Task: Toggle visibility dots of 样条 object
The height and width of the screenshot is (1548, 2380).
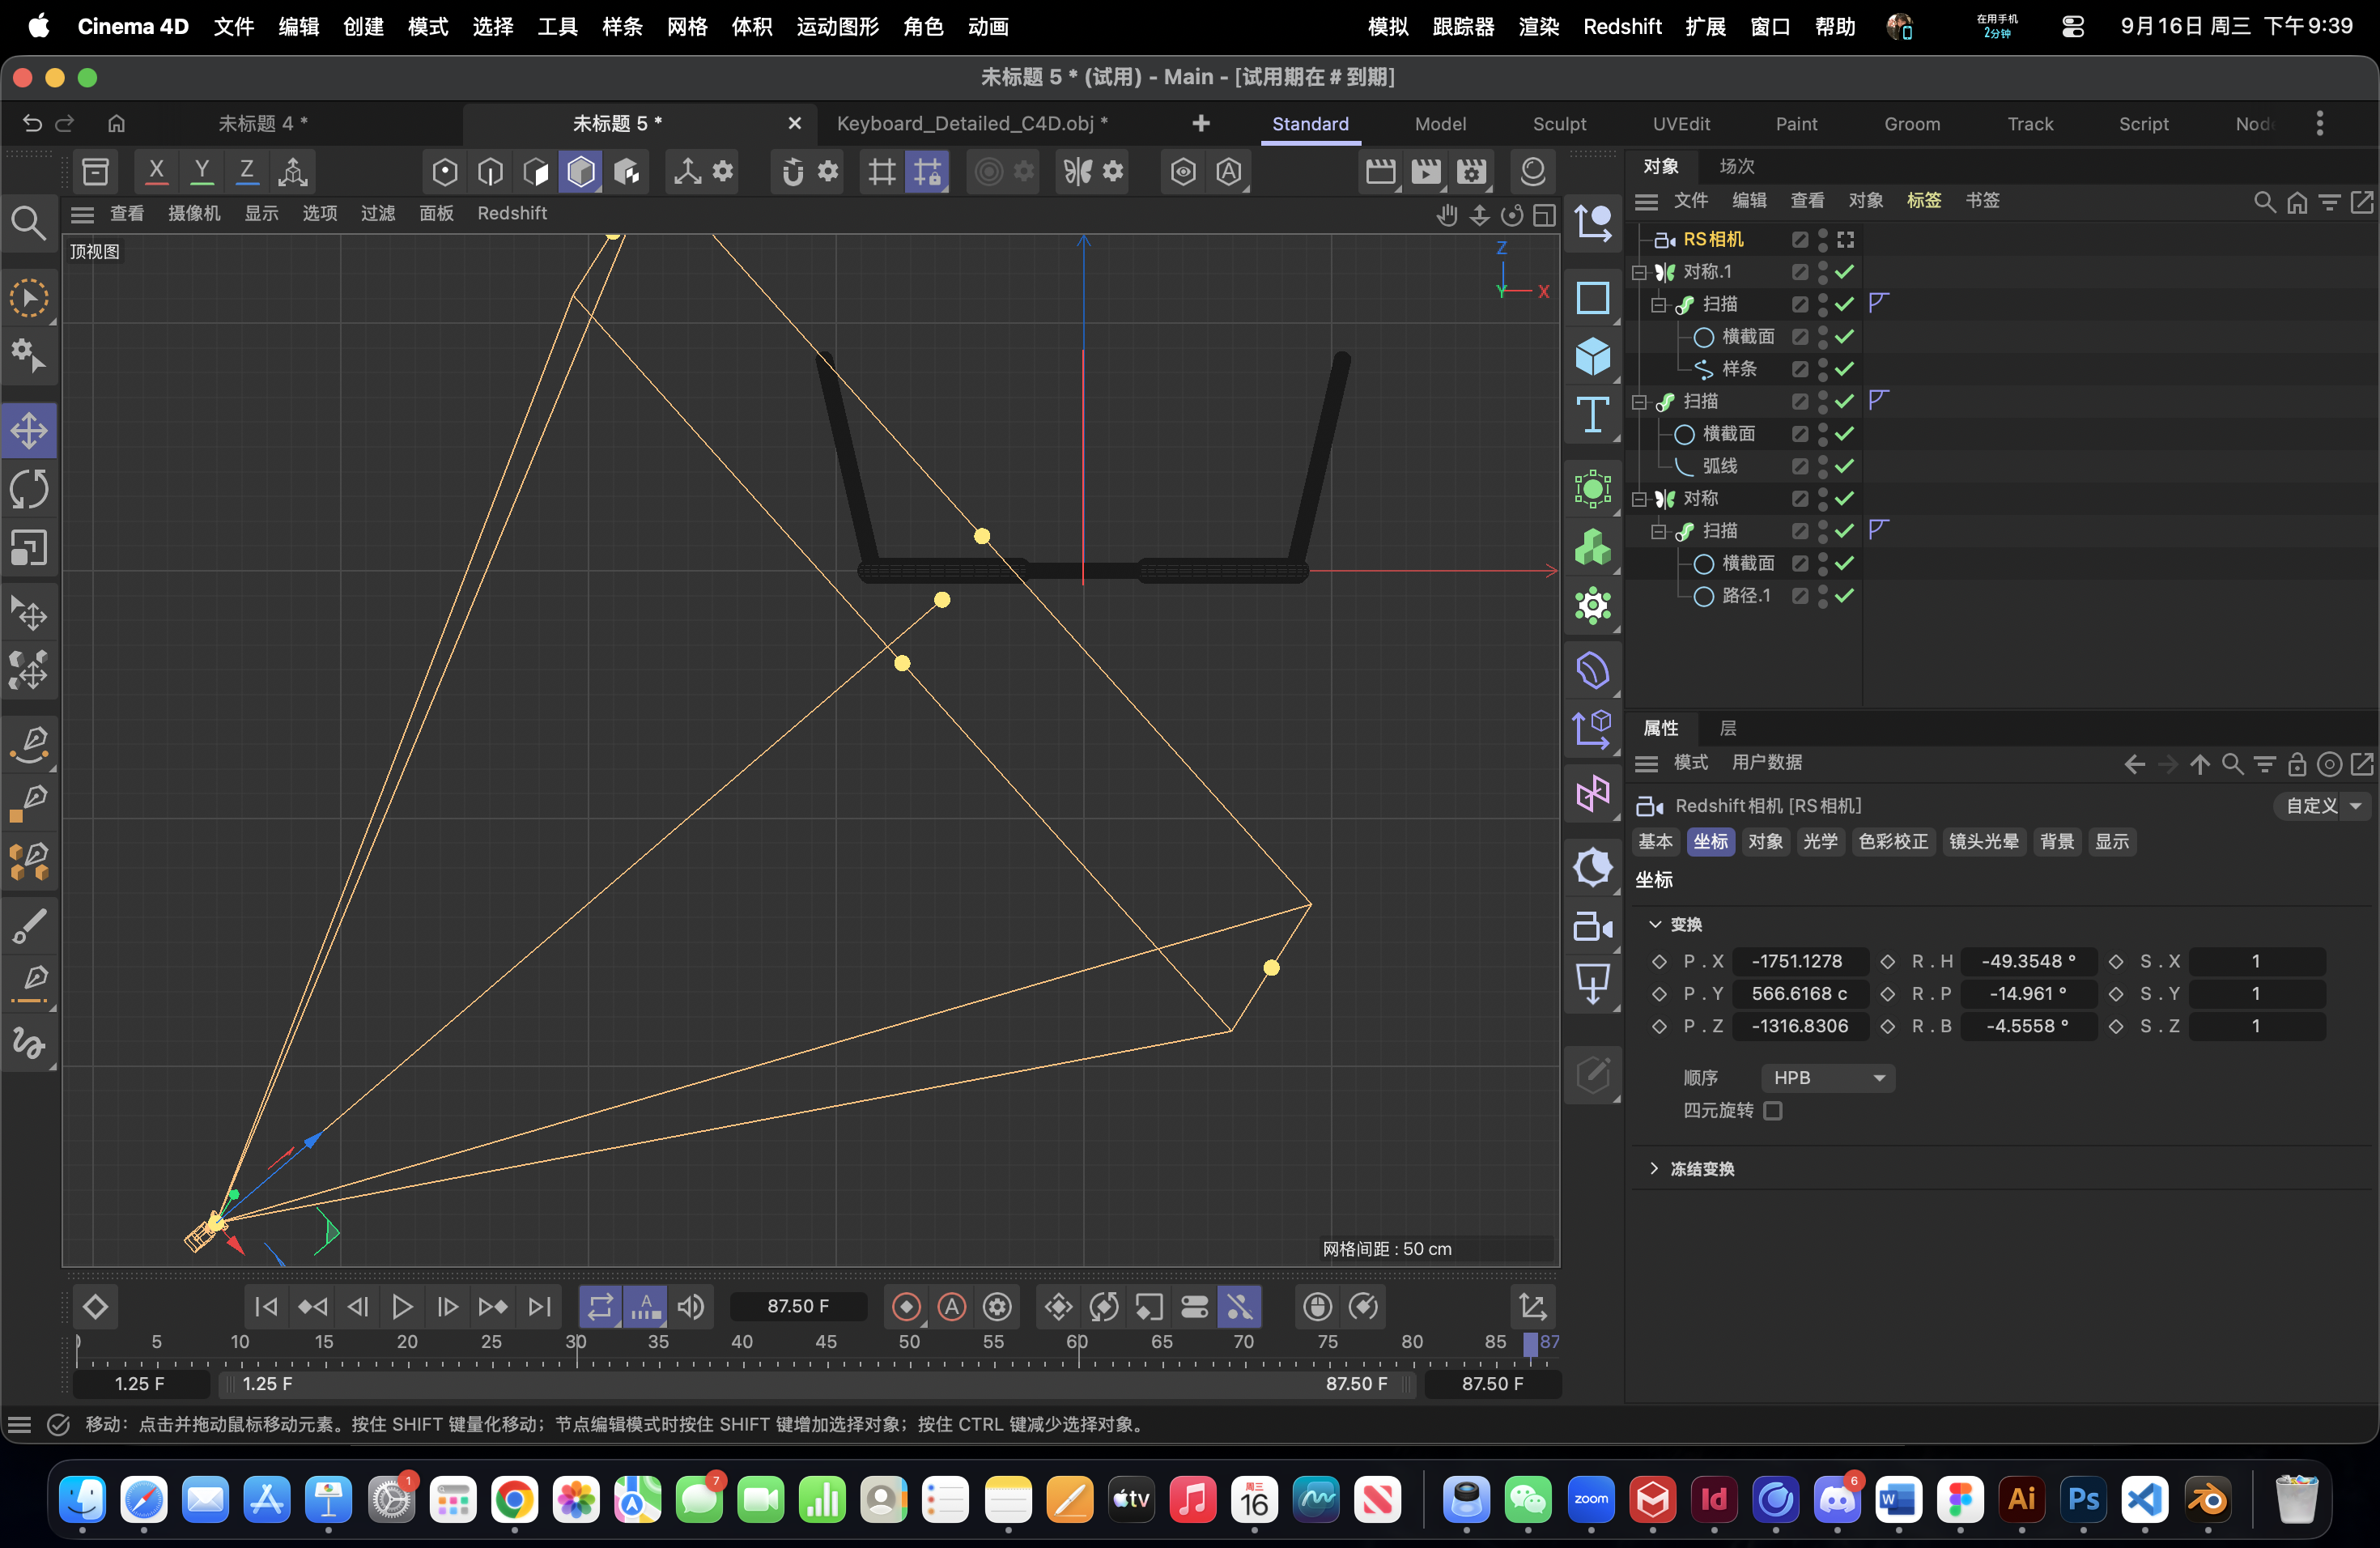Action: [1822, 369]
